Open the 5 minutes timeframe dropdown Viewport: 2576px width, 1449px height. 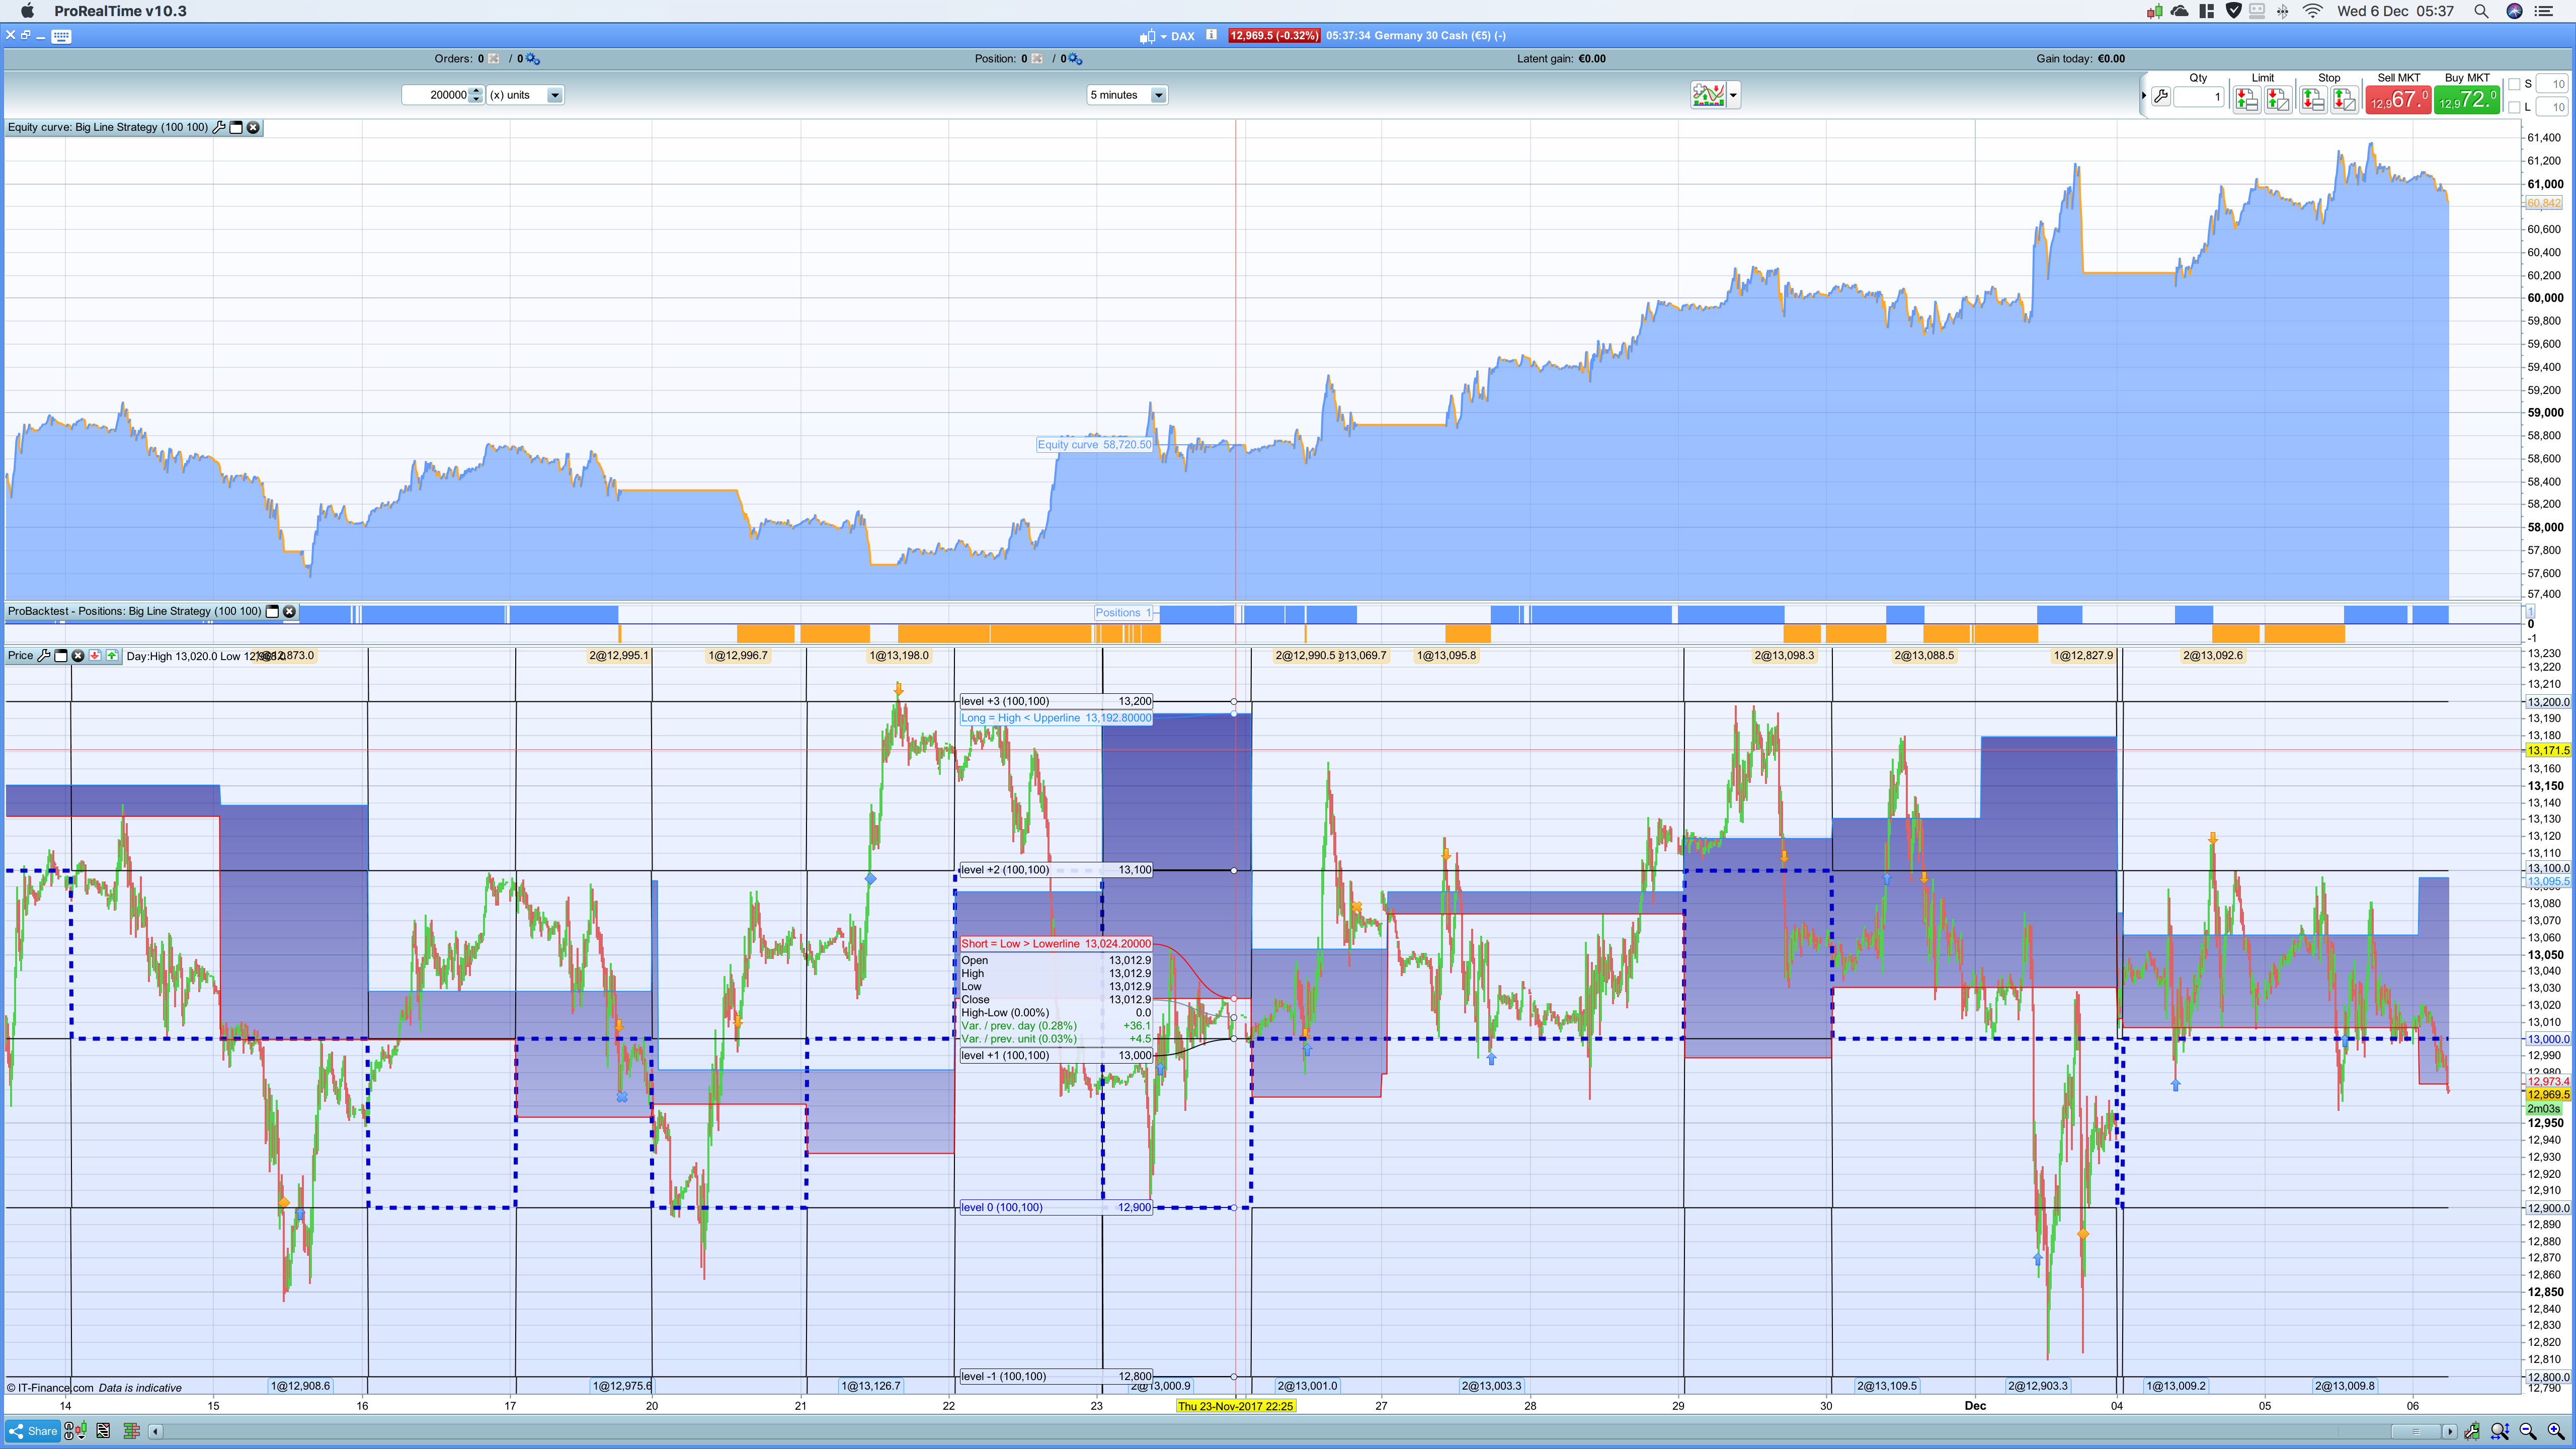coord(1158,95)
